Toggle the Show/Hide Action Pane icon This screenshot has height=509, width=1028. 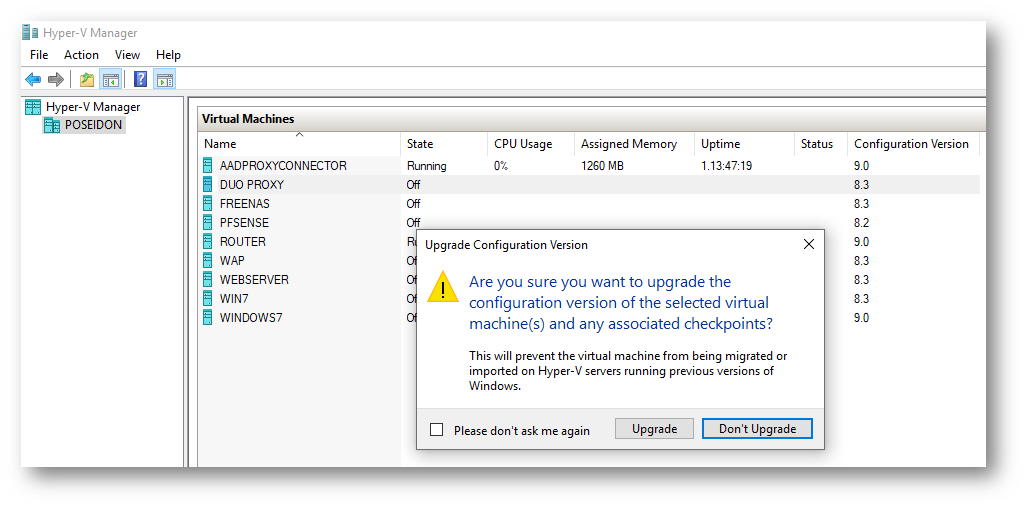pyautogui.click(x=164, y=80)
